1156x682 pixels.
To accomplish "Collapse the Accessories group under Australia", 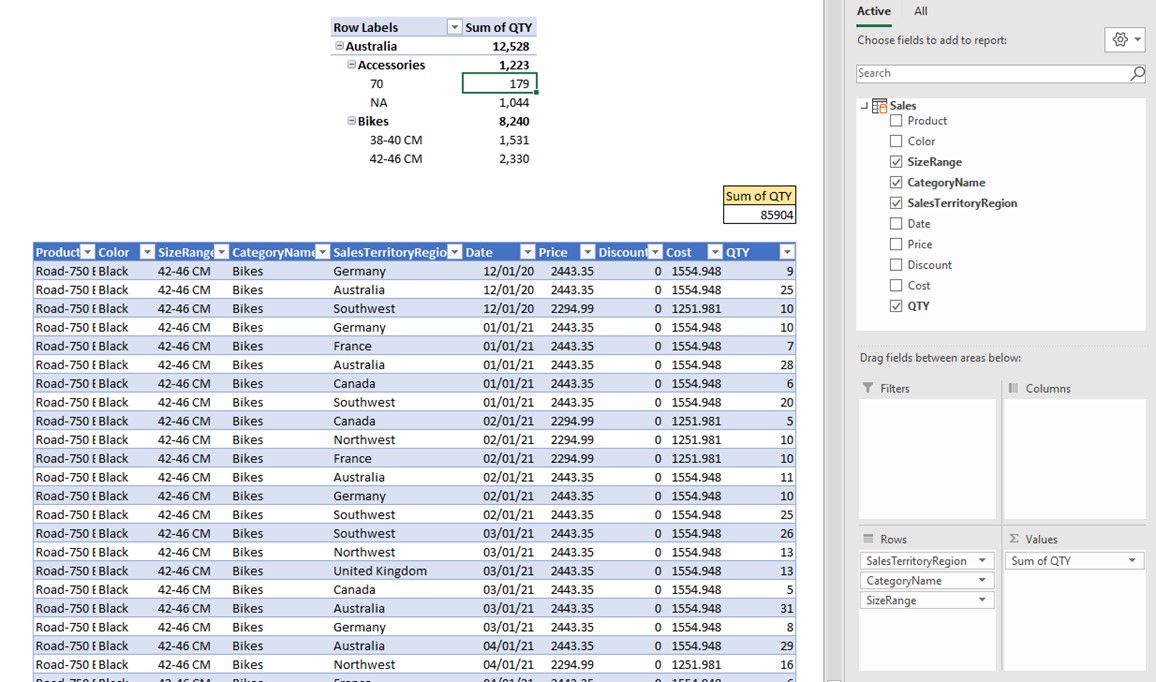I will click(x=352, y=65).
